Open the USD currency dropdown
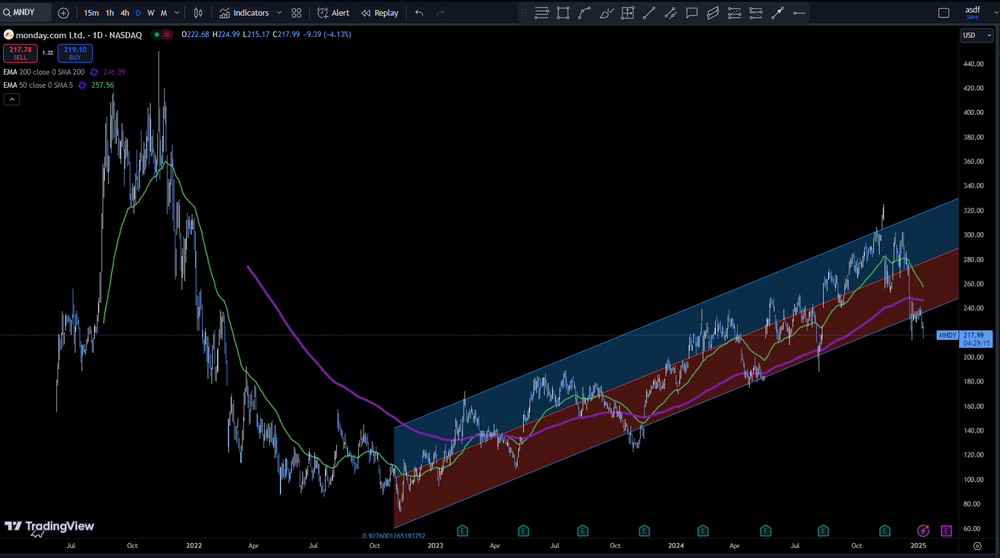Image resolution: width=1000 pixels, height=558 pixels. tap(976, 35)
